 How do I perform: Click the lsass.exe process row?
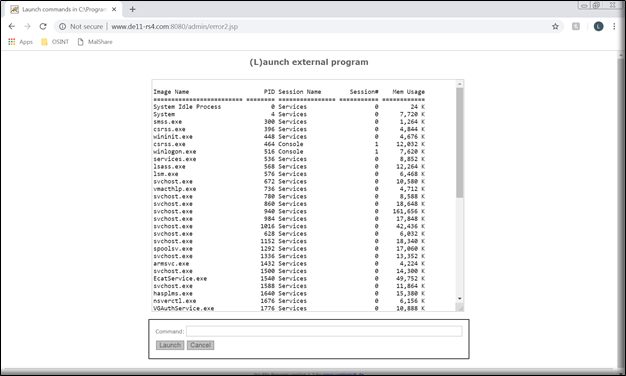click(x=289, y=166)
